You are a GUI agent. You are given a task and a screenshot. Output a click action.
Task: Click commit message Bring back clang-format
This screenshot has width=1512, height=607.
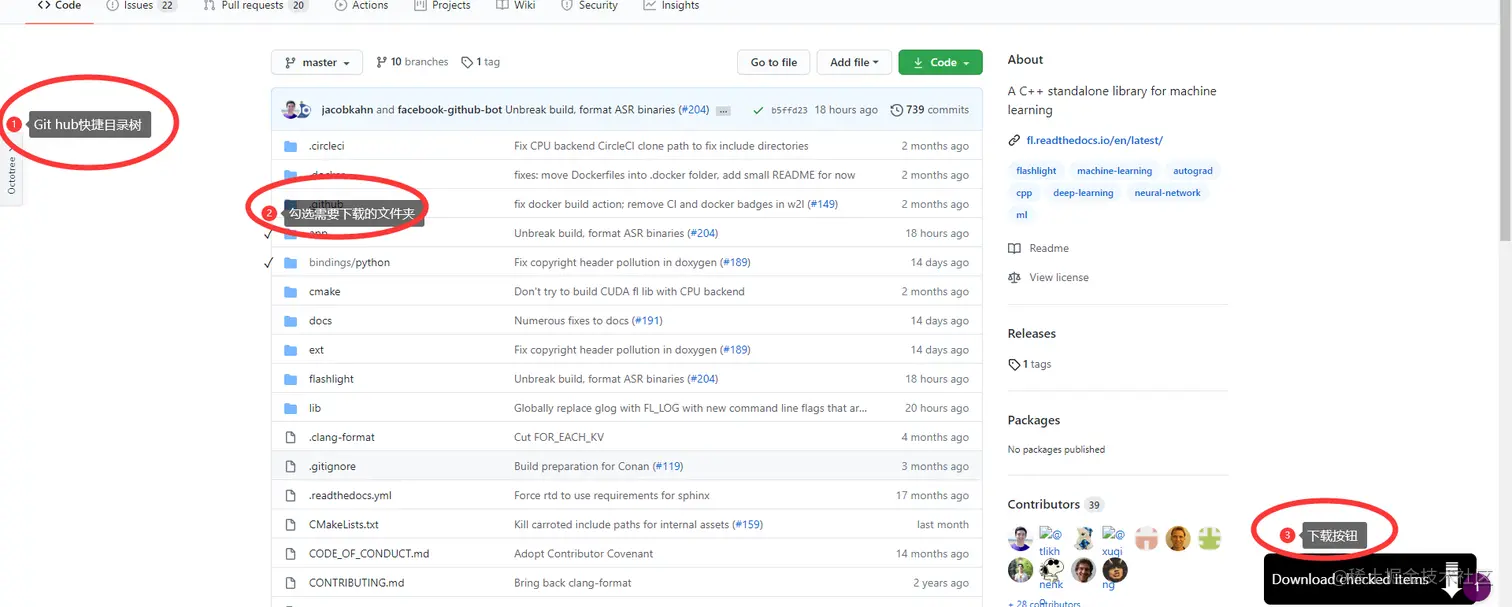point(573,582)
